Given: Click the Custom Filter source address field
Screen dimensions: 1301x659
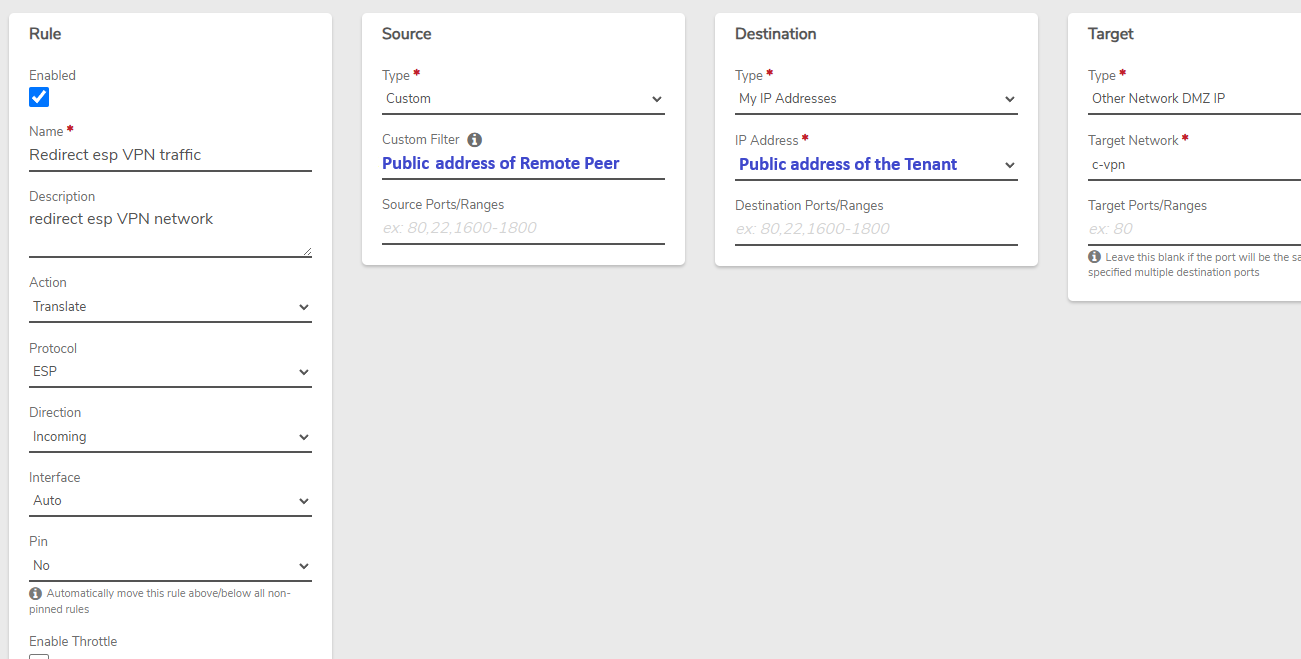Looking at the screenshot, I should 523,164.
